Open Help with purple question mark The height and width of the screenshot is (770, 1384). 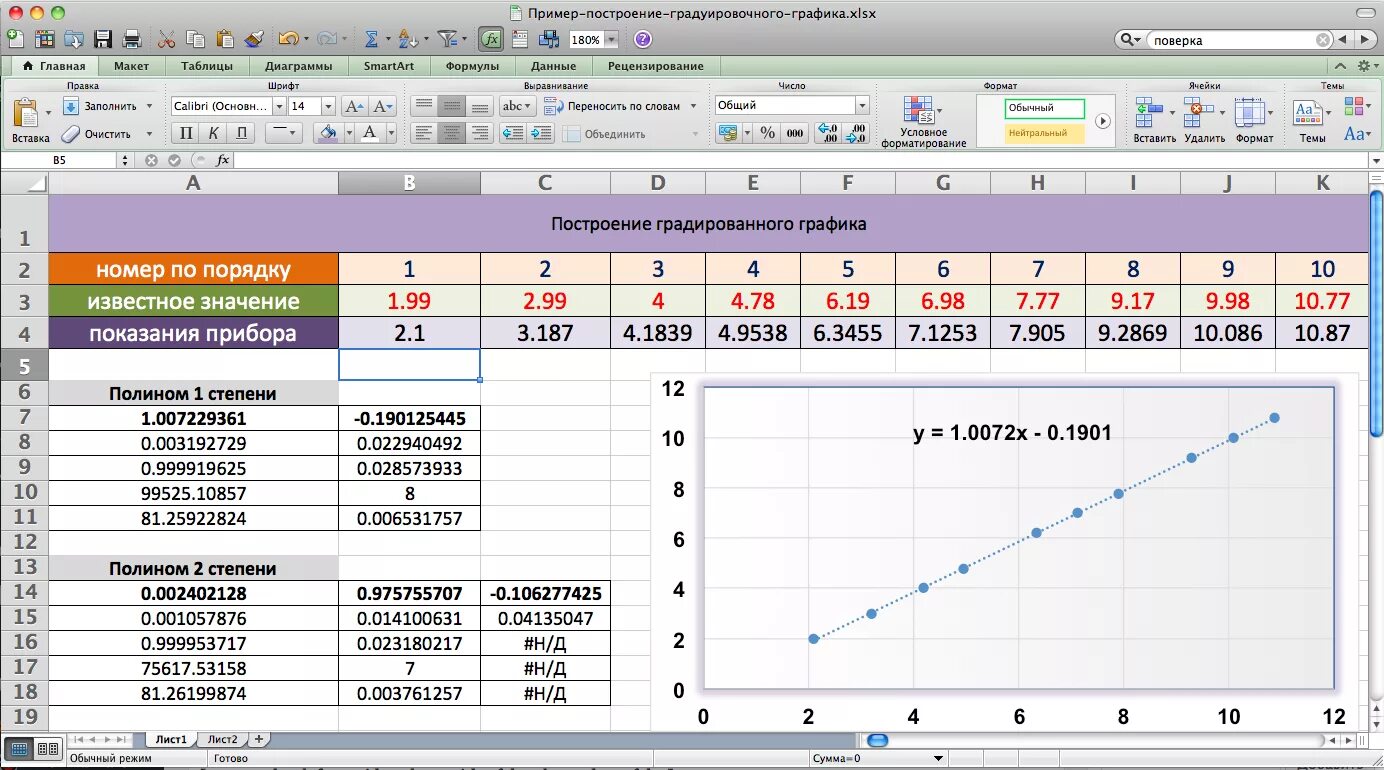[643, 39]
